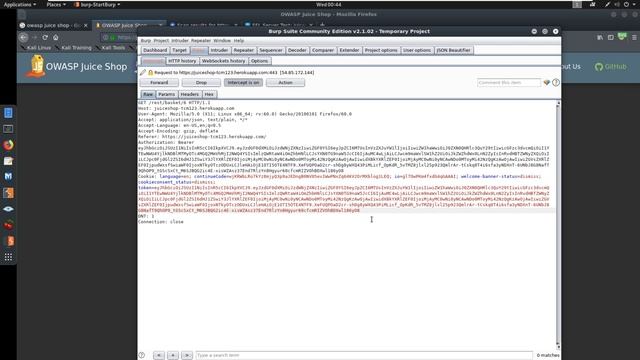Launch Firefox from the dock
This screenshot has height=360, width=640.
[8, 145]
